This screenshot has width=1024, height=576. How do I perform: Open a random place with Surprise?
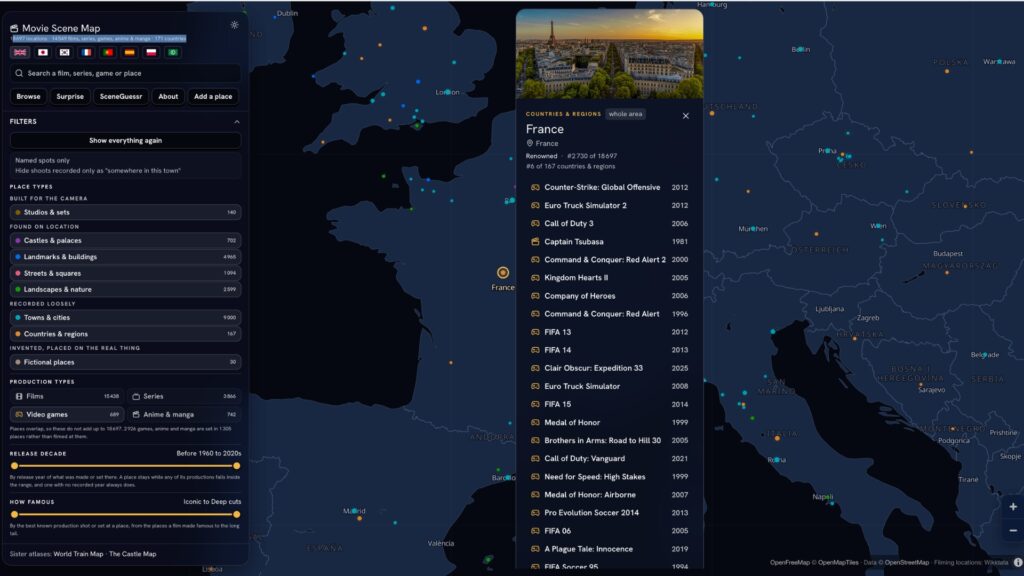pyautogui.click(x=70, y=97)
